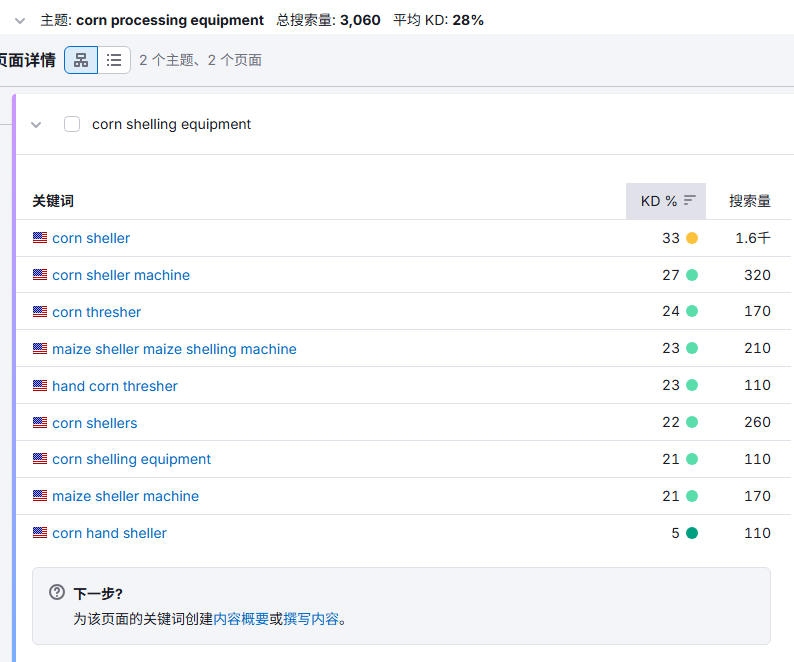
Task: Switch to grouped card view icon
Action: (81, 60)
